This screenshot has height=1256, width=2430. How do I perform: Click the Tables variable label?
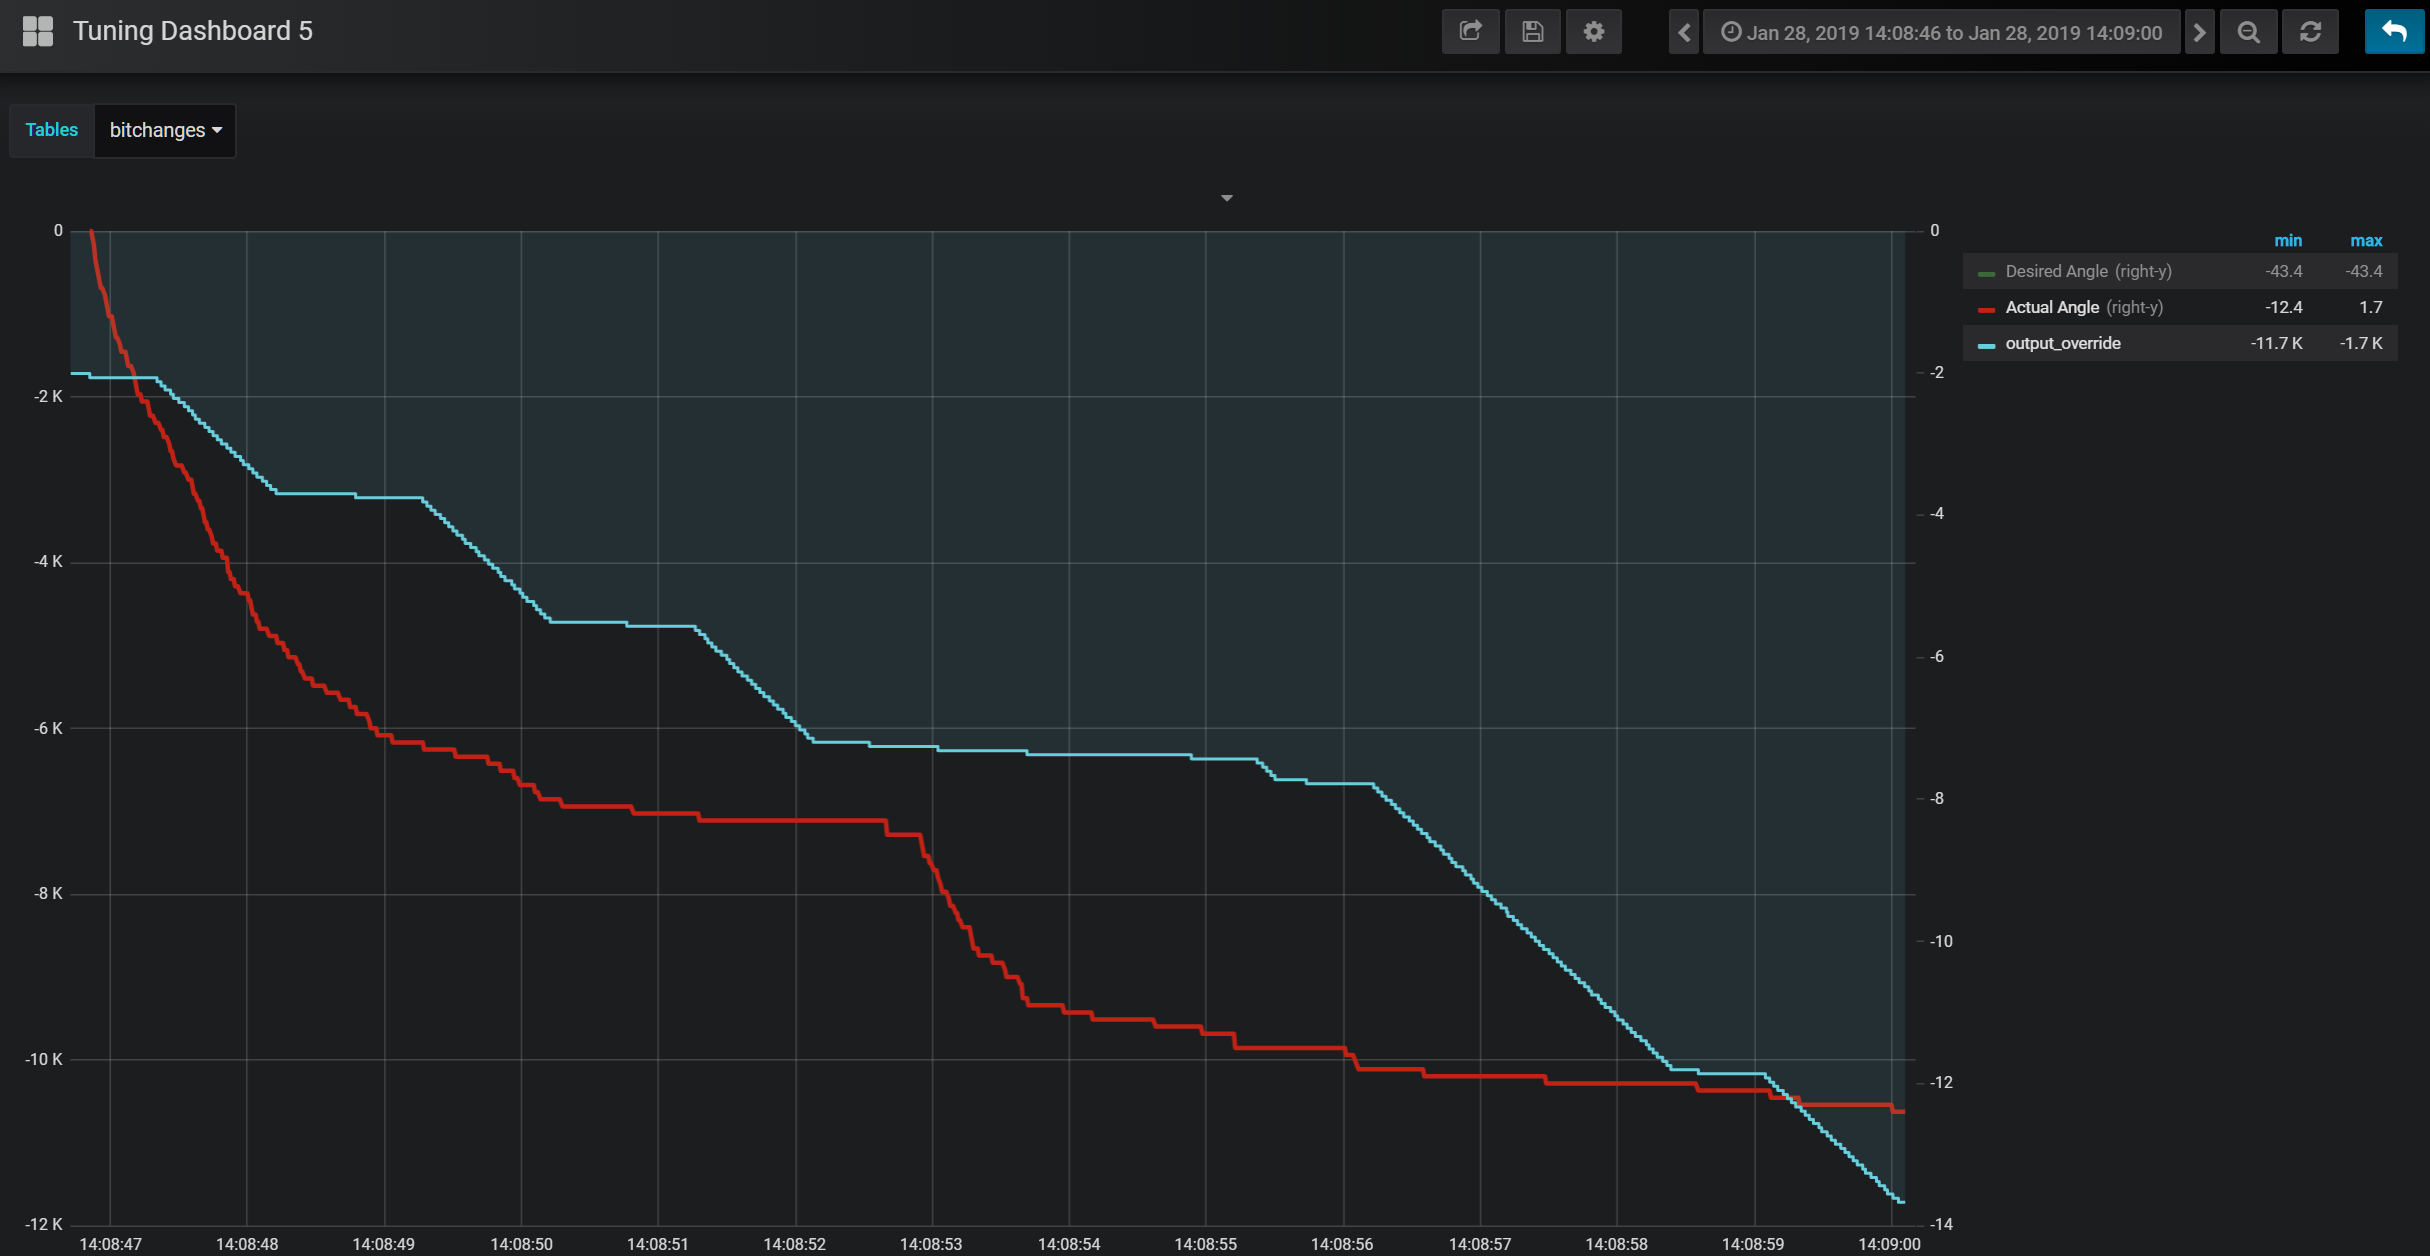pyautogui.click(x=52, y=130)
